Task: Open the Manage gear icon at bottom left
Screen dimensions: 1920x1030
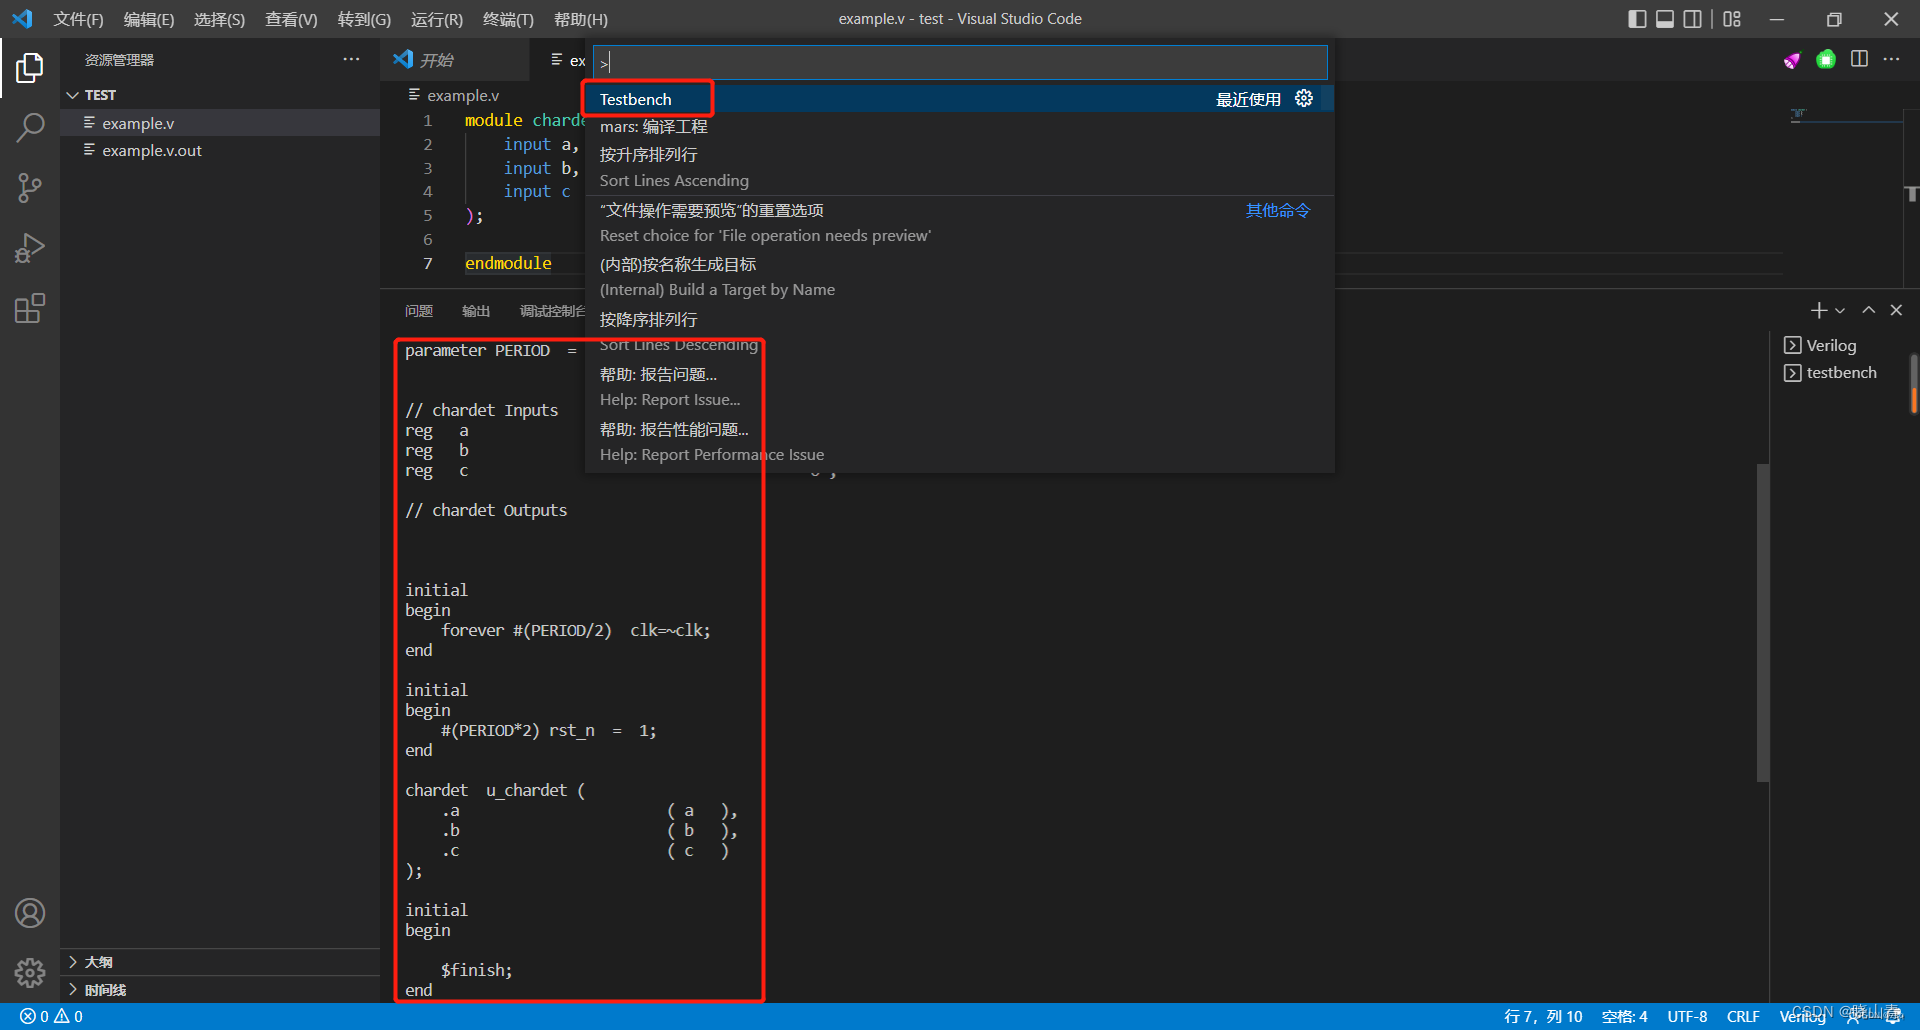Action: click(29, 972)
